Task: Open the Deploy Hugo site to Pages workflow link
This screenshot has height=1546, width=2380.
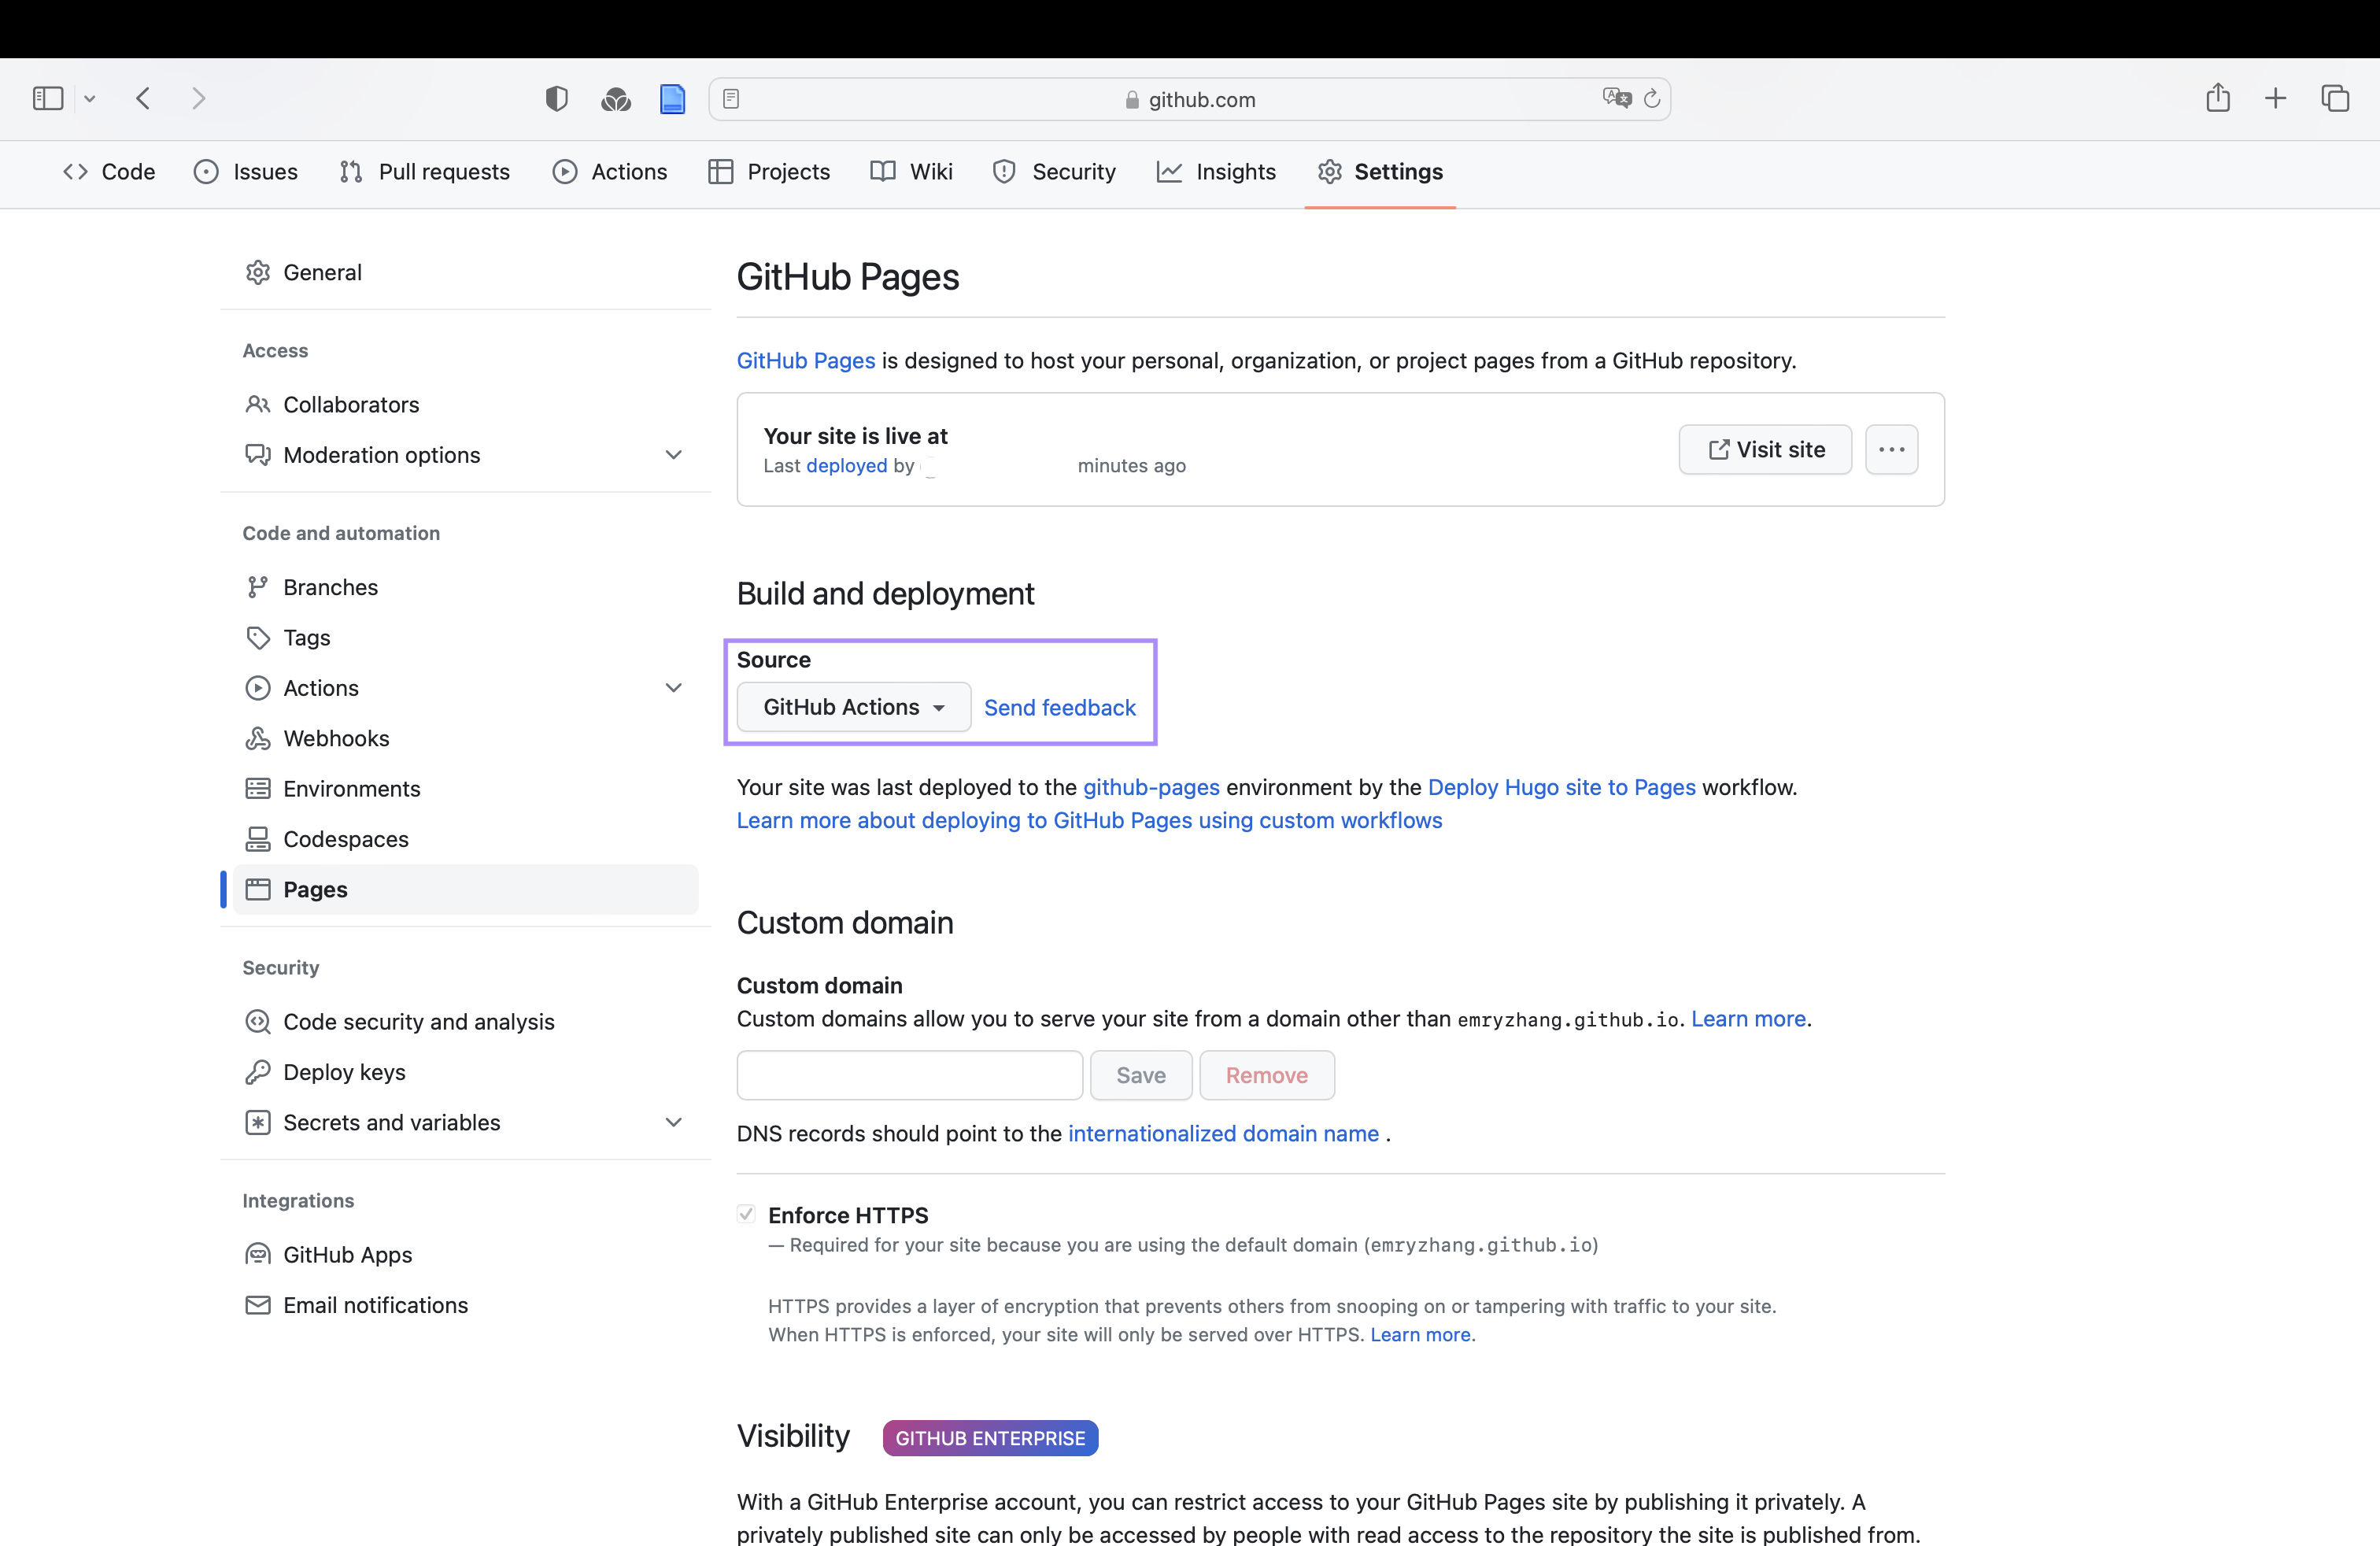Action: [1561, 788]
